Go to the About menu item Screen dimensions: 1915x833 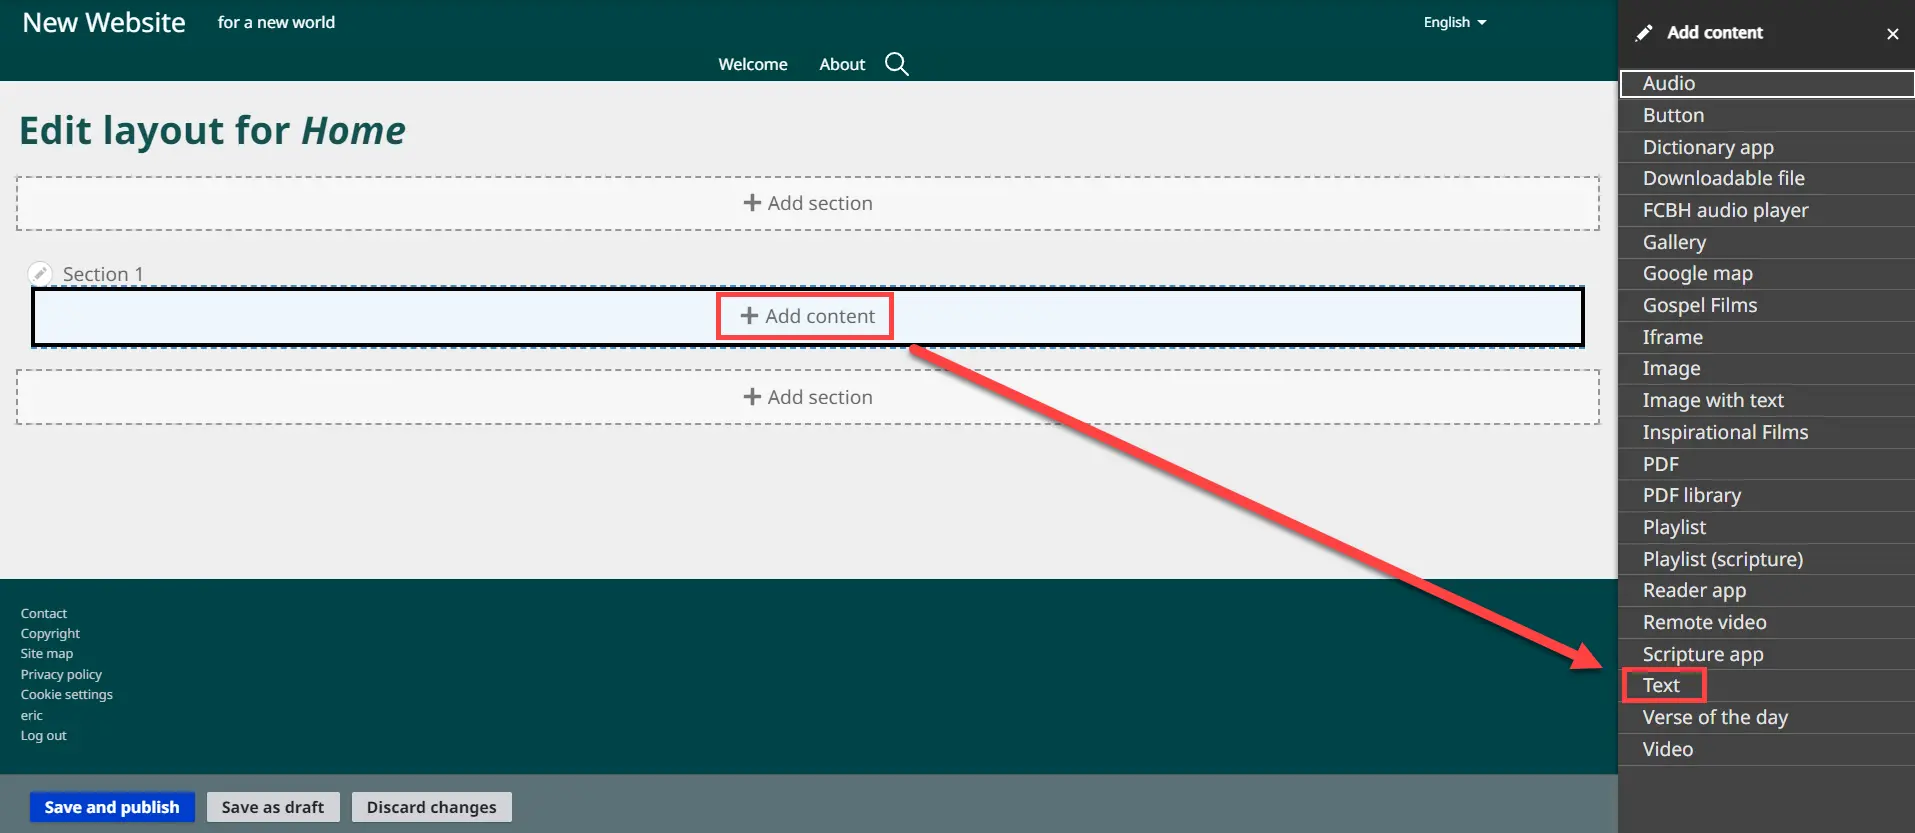pos(841,64)
